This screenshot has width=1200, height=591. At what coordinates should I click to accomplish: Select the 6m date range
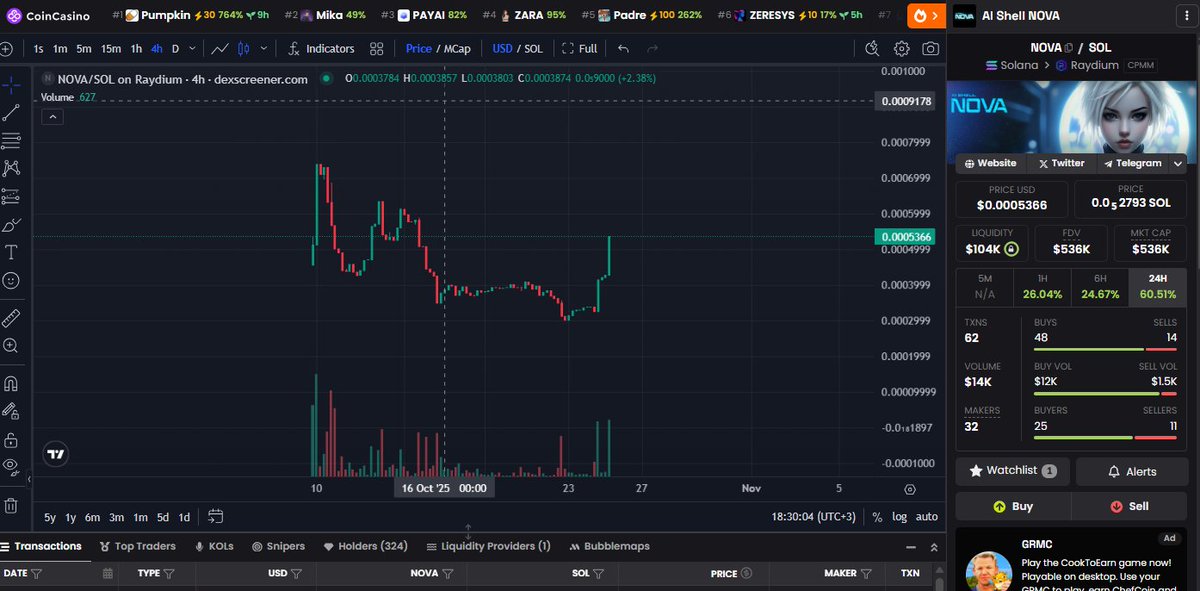point(92,517)
